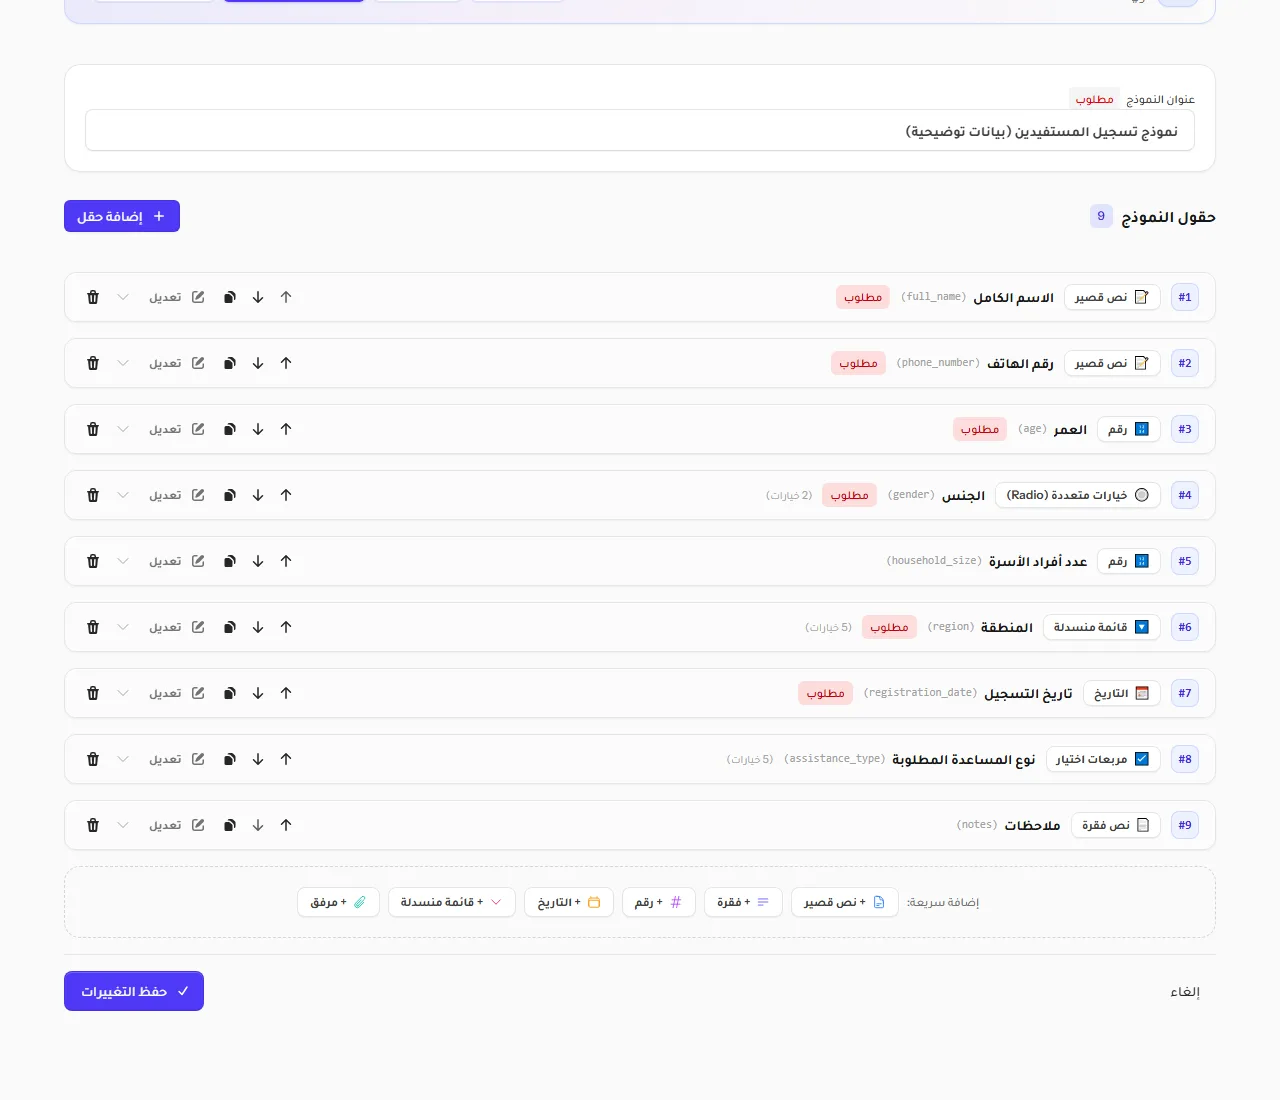The width and height of the screenshot is (1280, 1100).
Task: Duplicate the الجنس field
Action: tap(230, 495)
